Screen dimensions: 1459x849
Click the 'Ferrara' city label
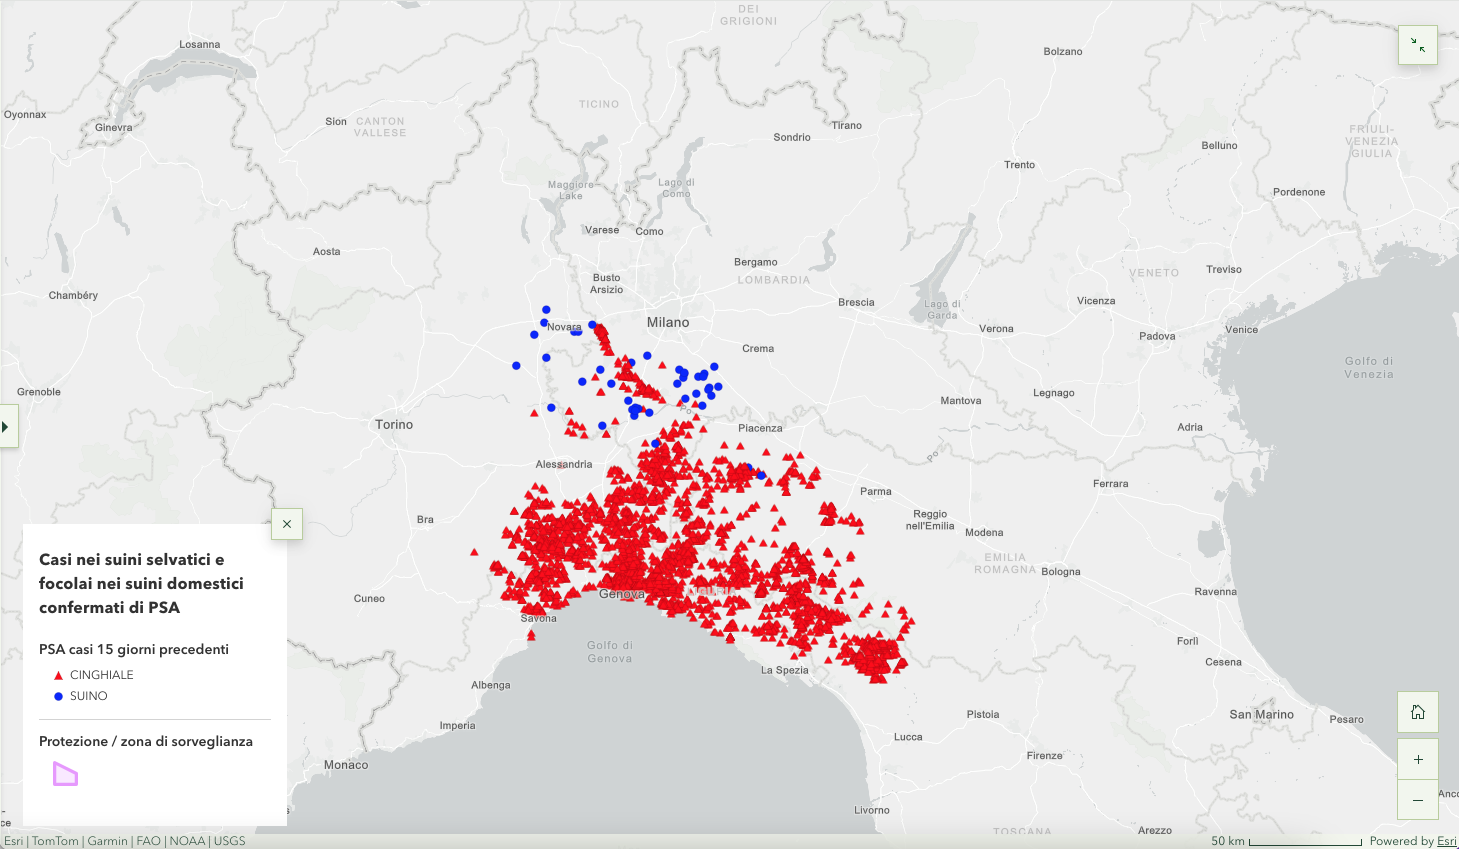[x=1111, y=483]
